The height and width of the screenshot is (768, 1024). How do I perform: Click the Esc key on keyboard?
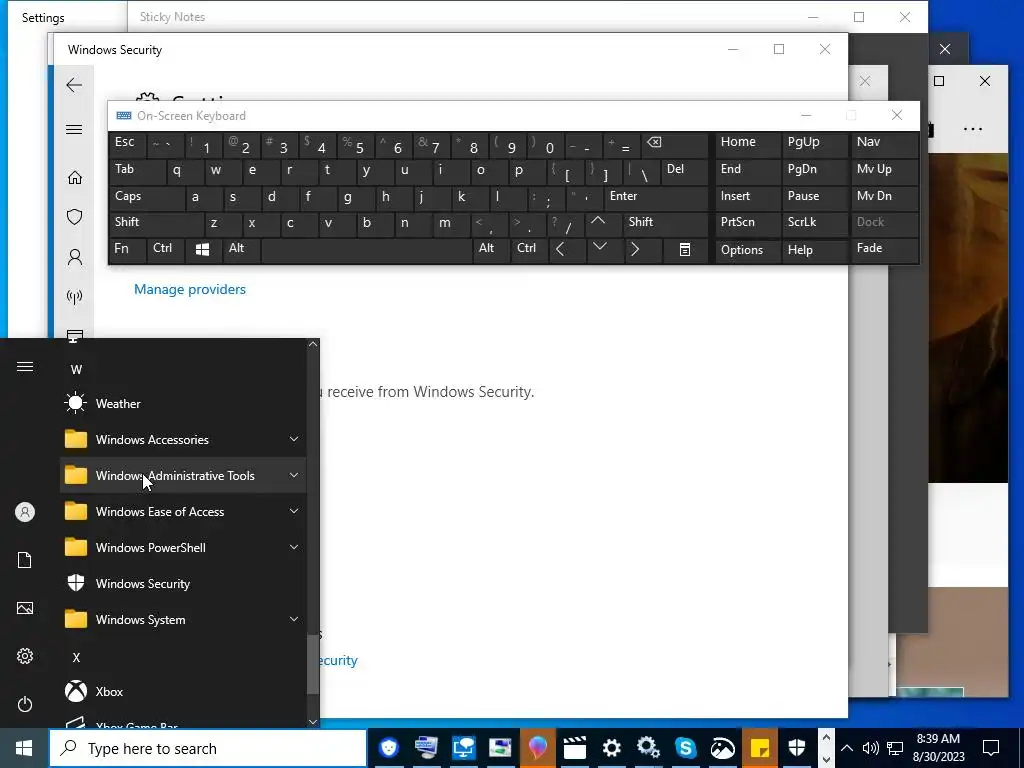pos(127,145)
